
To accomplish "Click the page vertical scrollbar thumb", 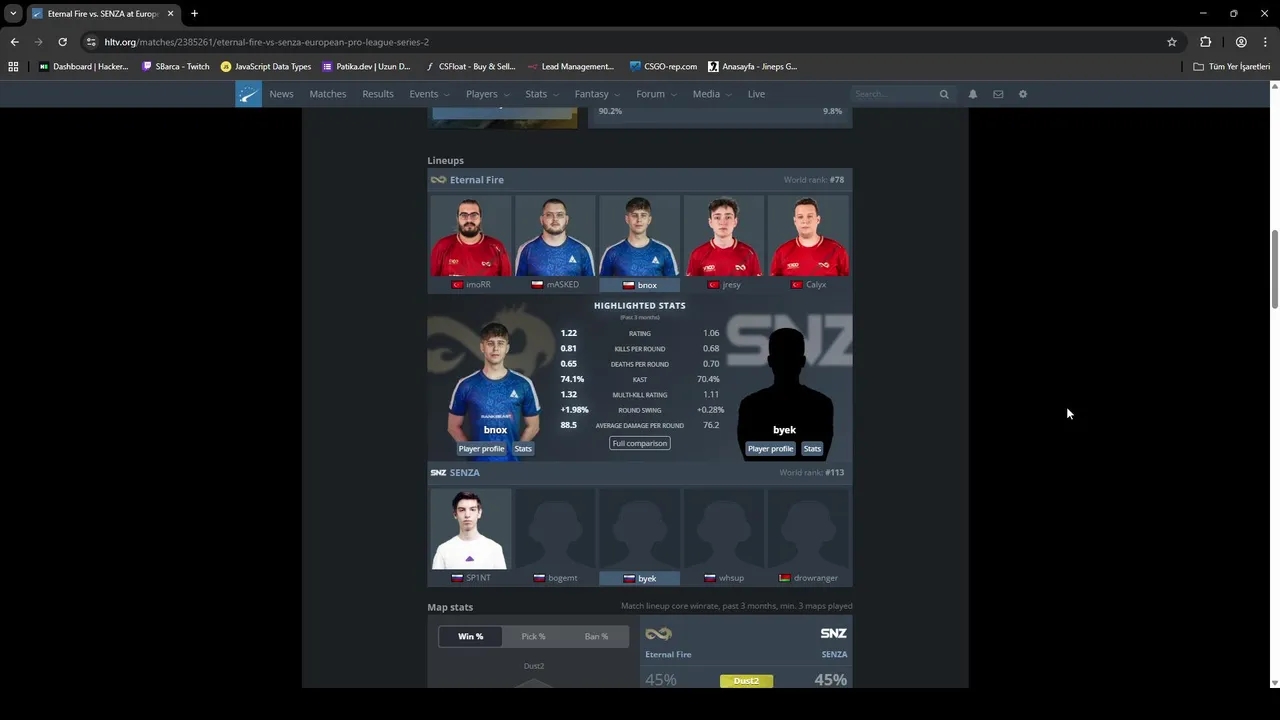I will (1273, 270).
